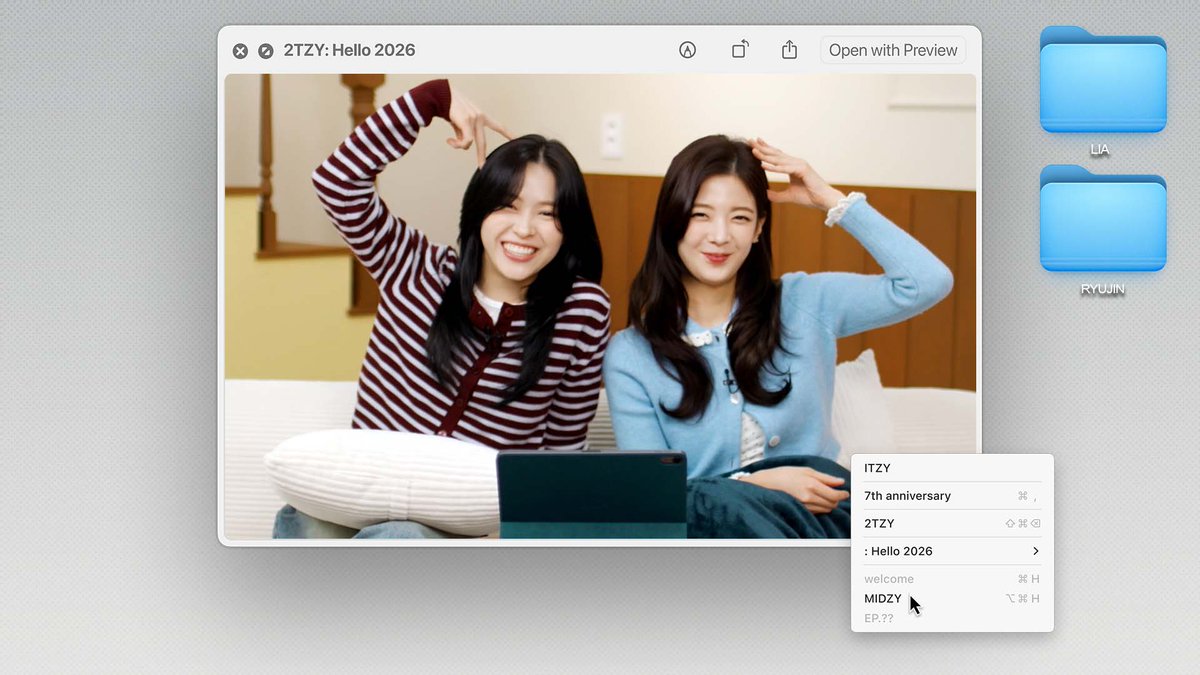
Task: Choose 2TZY in the context menu
Action: (x=880, y=522)
